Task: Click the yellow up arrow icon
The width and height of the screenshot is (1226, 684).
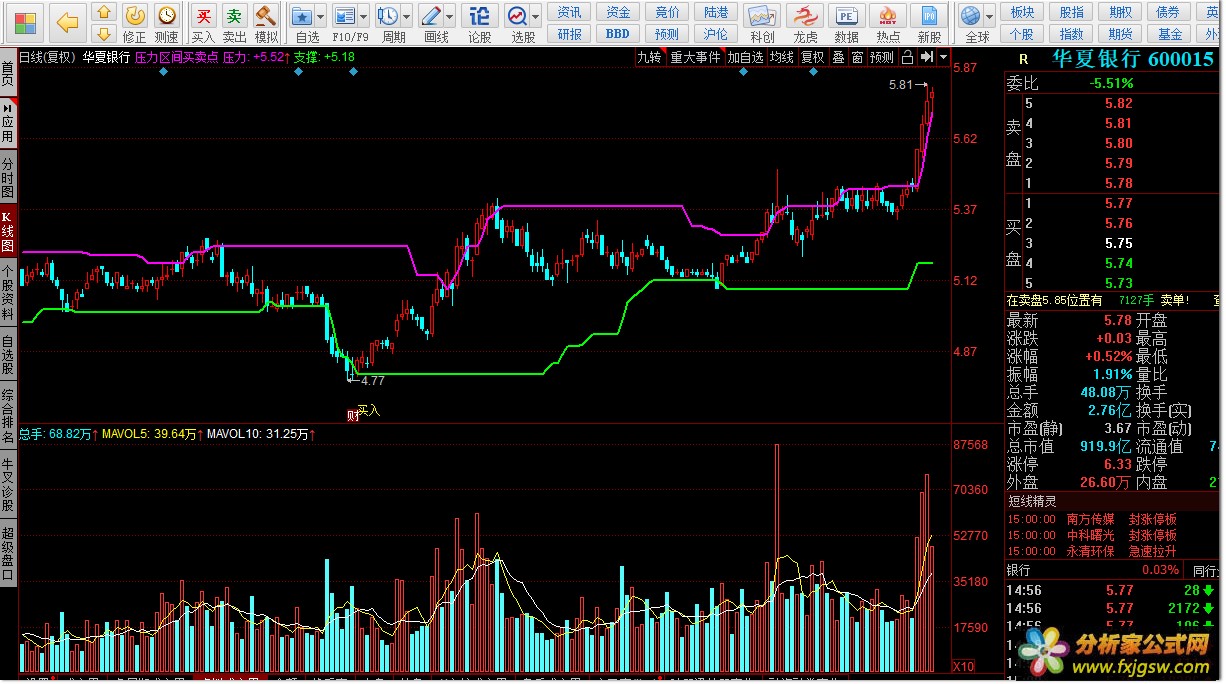Action: tap(102, 12)
